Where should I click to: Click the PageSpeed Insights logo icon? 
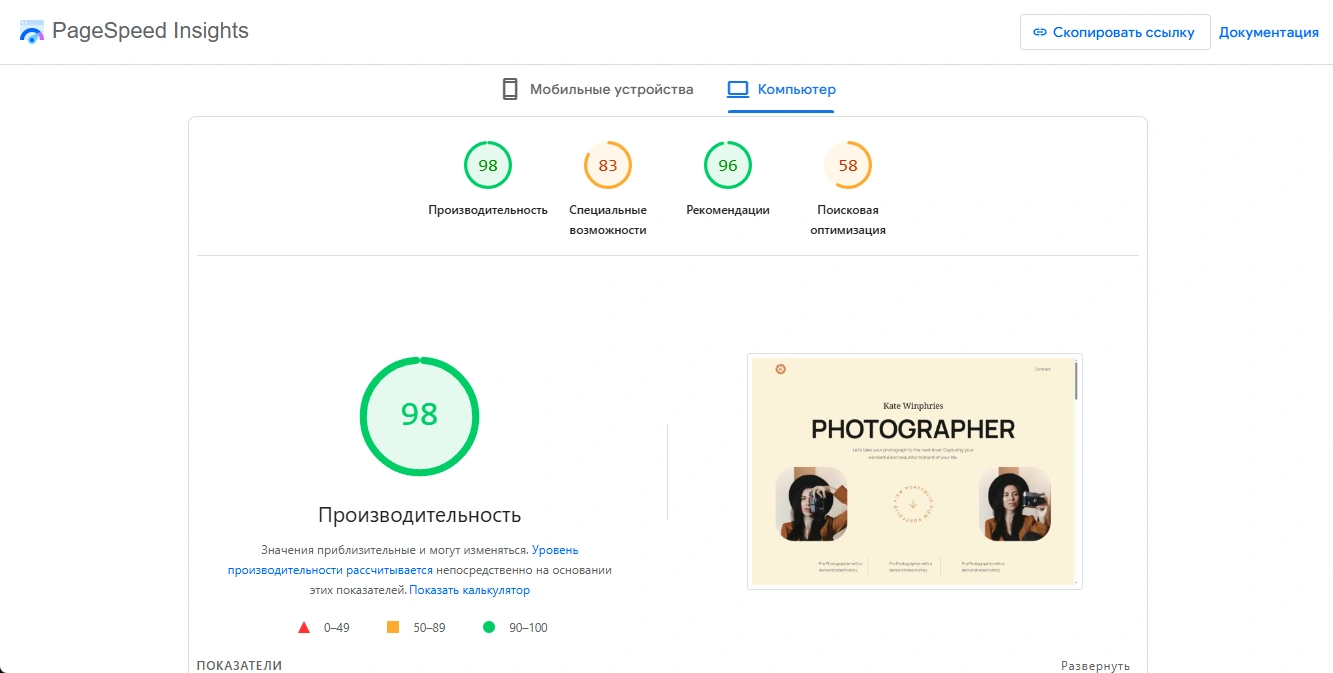click(32, 31)
